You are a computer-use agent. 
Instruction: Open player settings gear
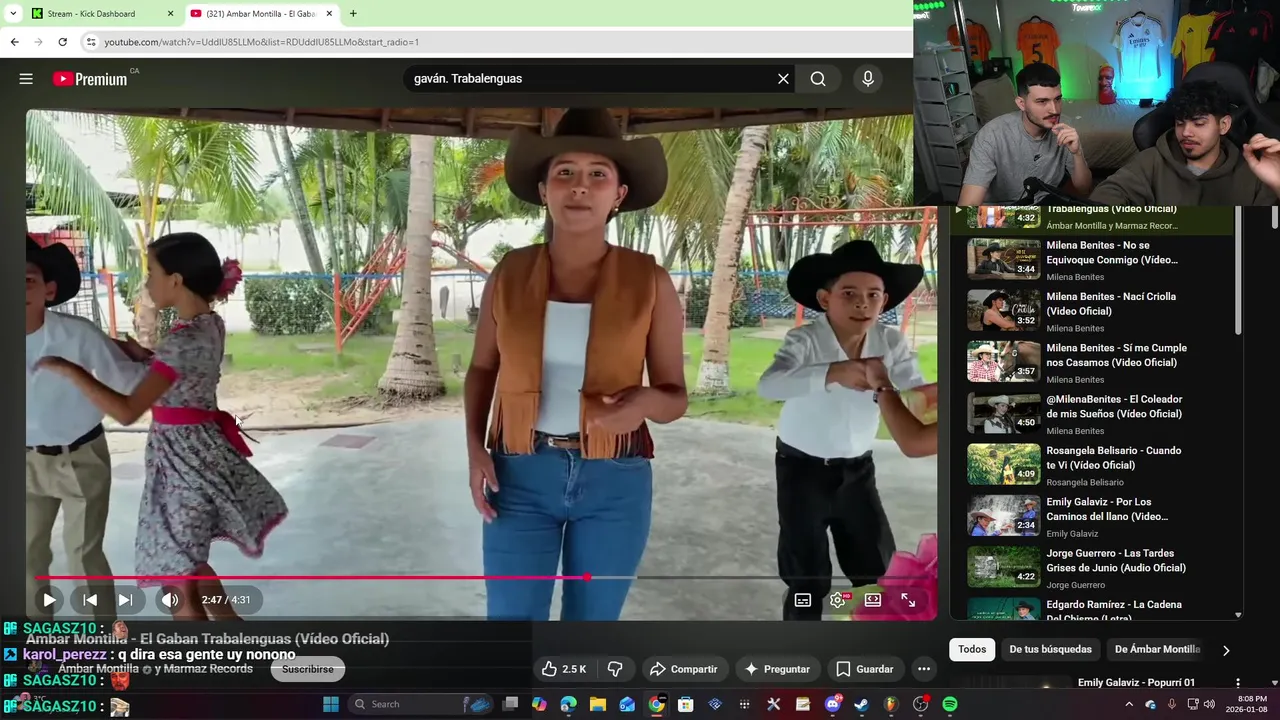pos(838,600)
